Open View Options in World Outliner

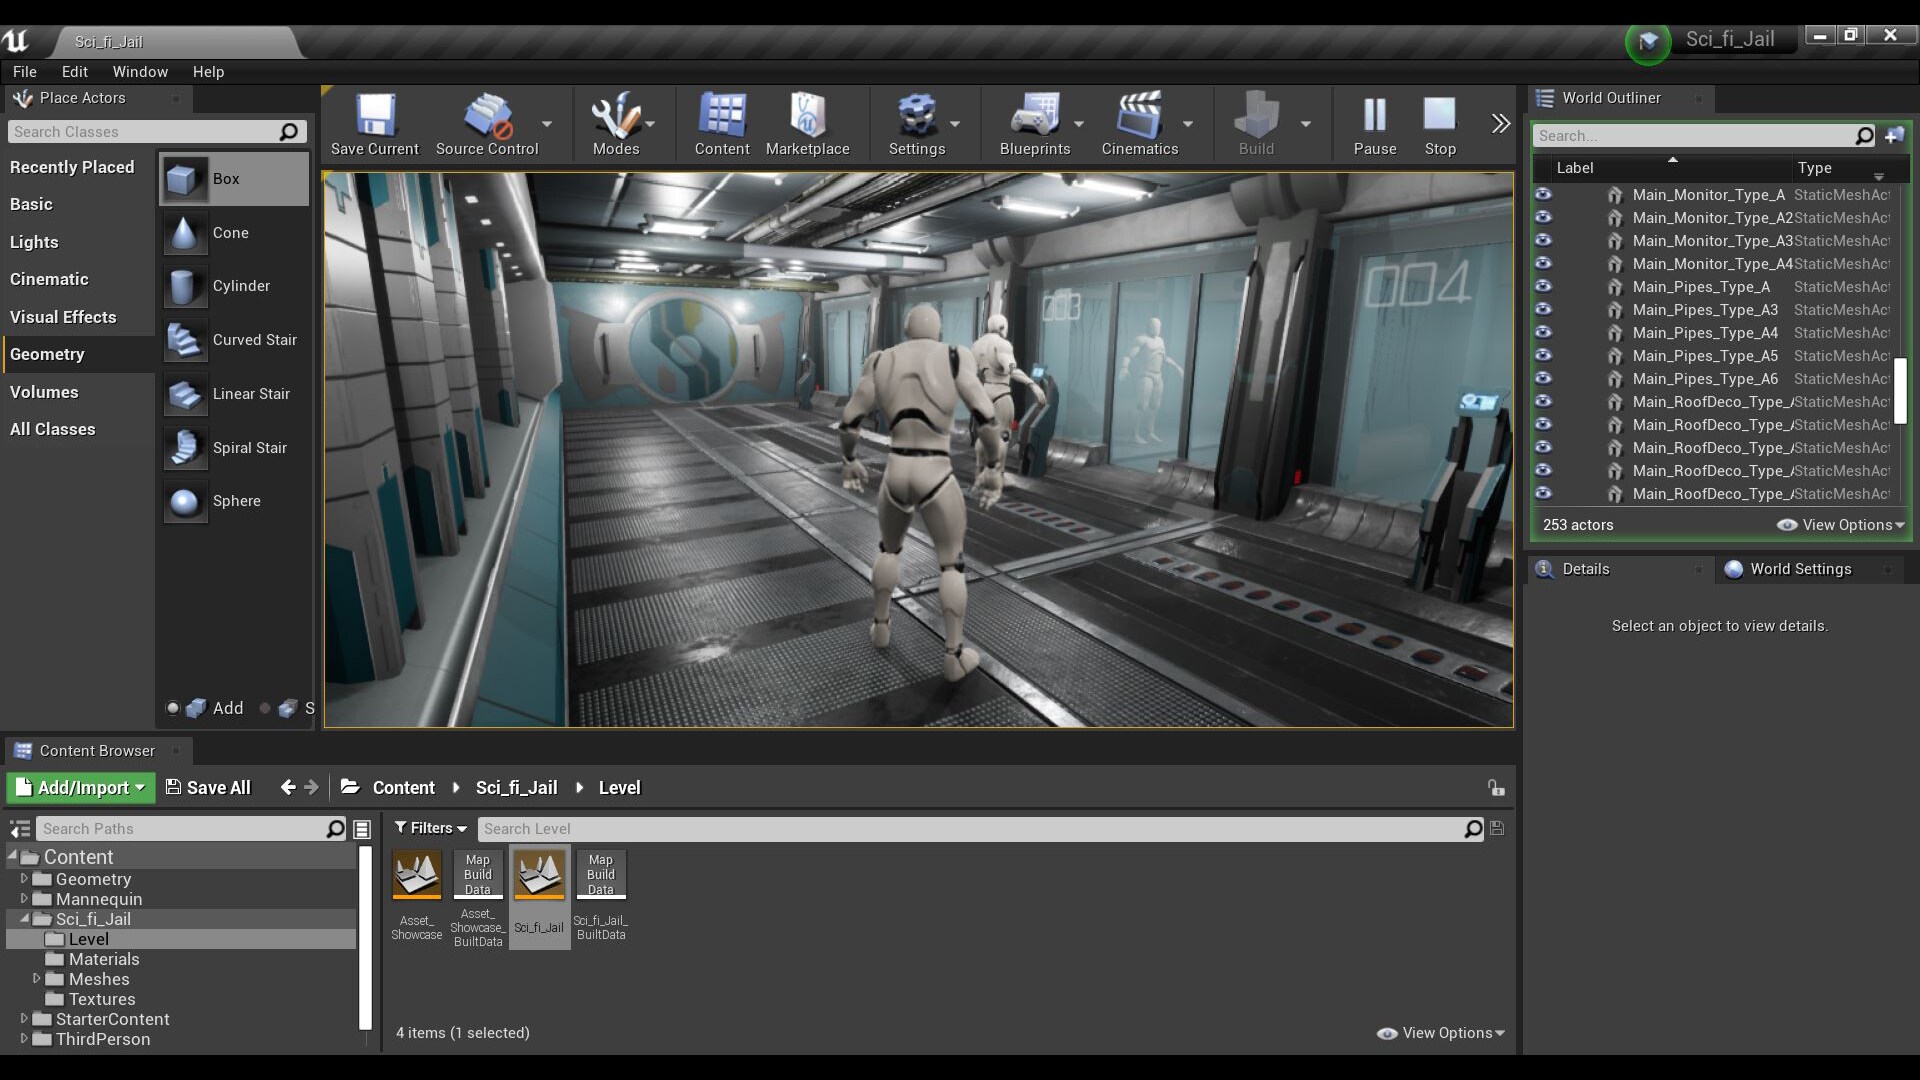tap(1843, 524)
